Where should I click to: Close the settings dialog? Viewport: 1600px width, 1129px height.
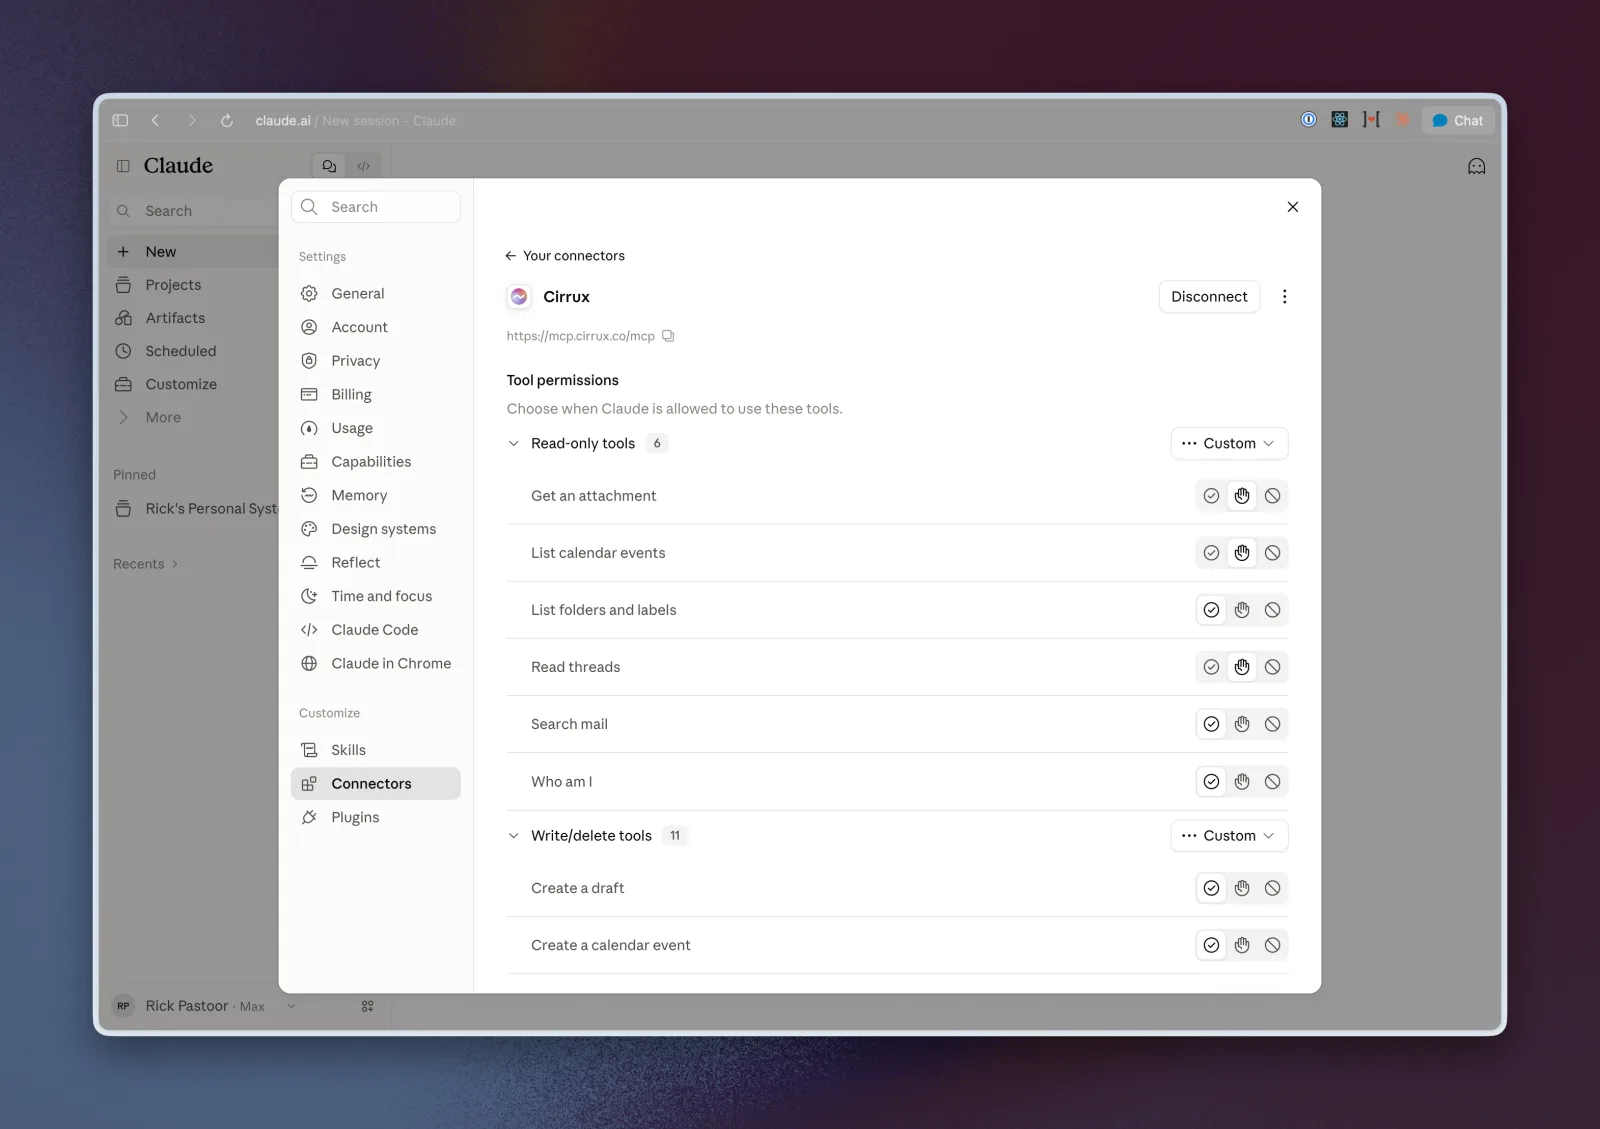(x=1293, y=207)
